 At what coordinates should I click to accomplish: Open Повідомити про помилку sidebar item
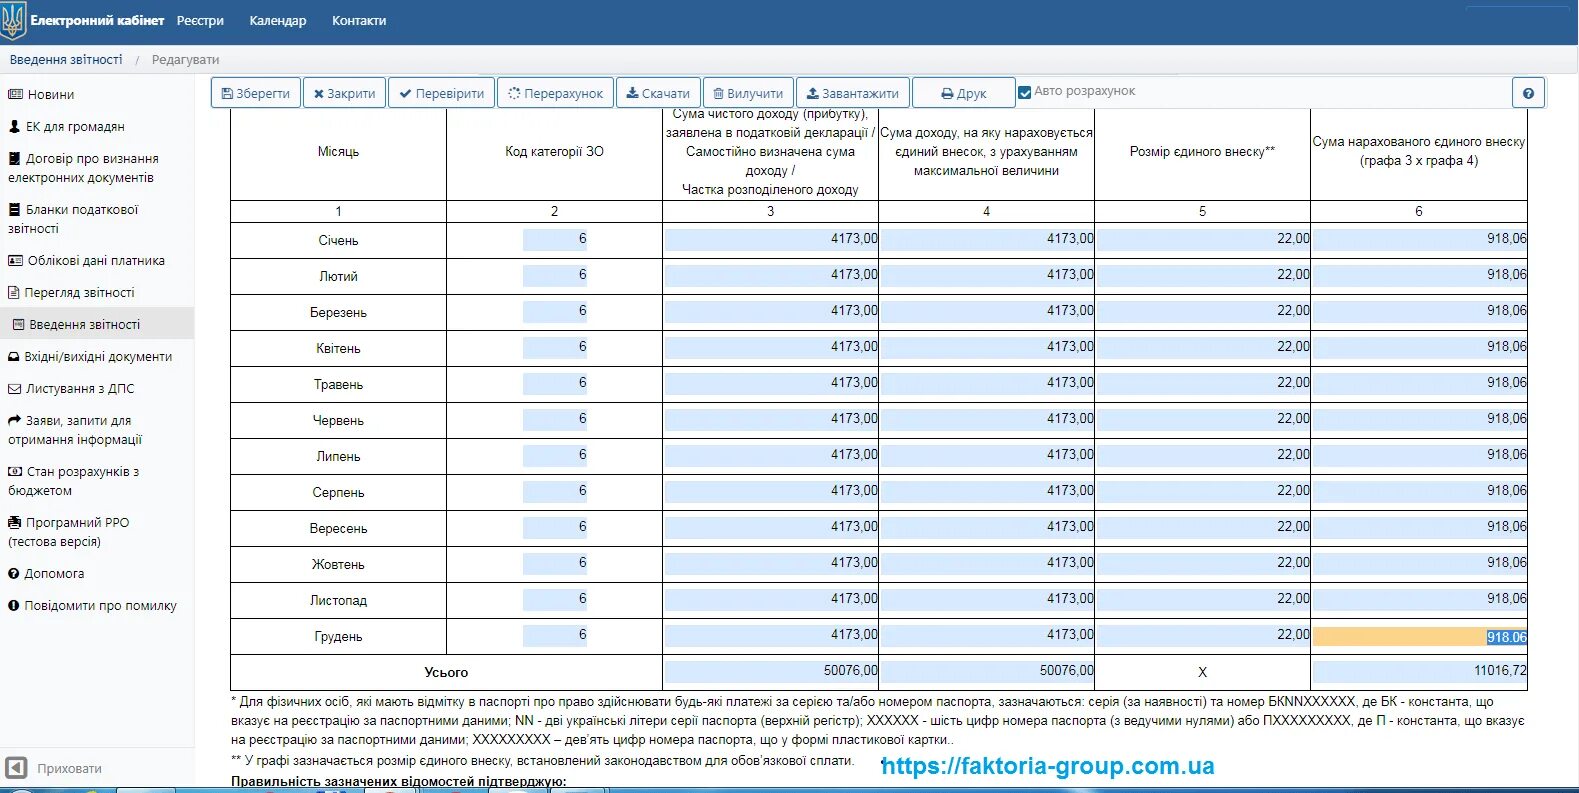(x=100, y=605)
